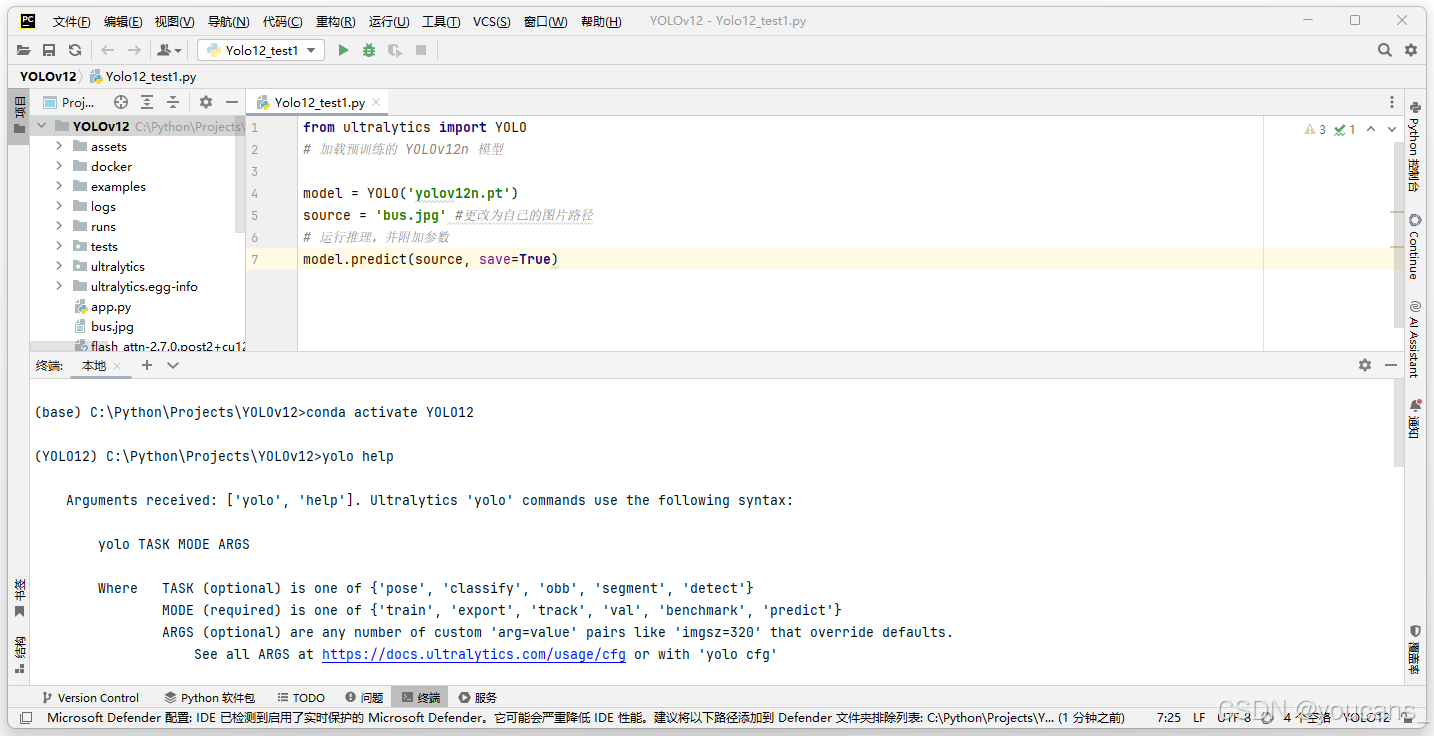Viewport: 1434px width, 736px height.
Task: Start debugging with the bug icon
Action: pyautogui.click(x=369, y=50)
